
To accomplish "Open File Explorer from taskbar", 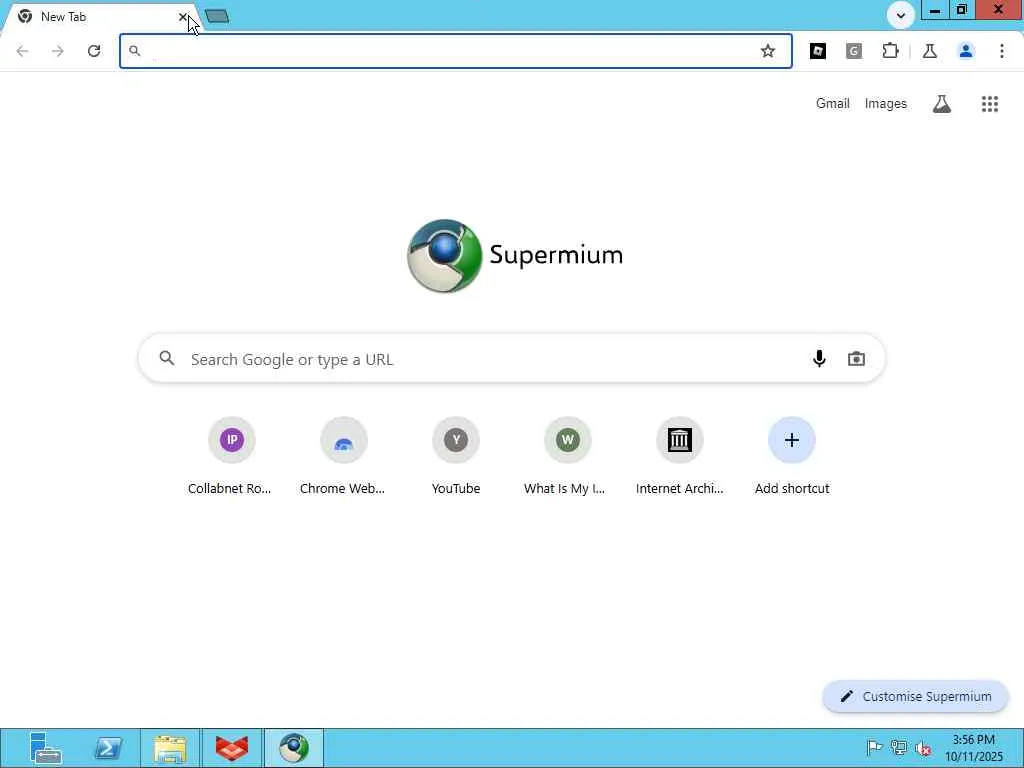I will [170, 748].
